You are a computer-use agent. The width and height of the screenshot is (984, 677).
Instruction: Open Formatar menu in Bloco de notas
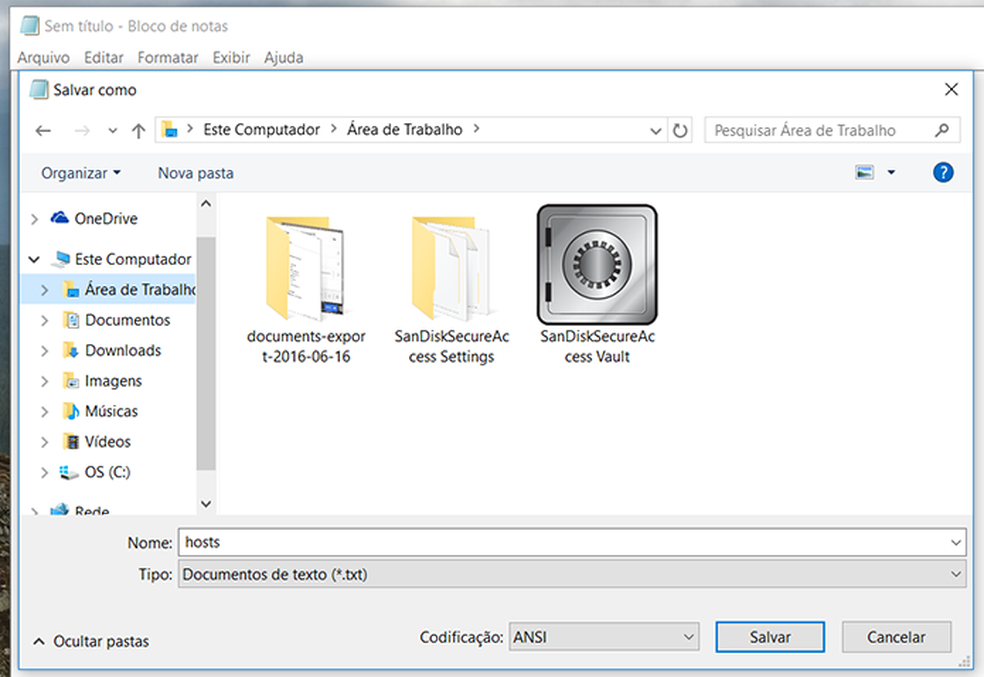(168, 57)
